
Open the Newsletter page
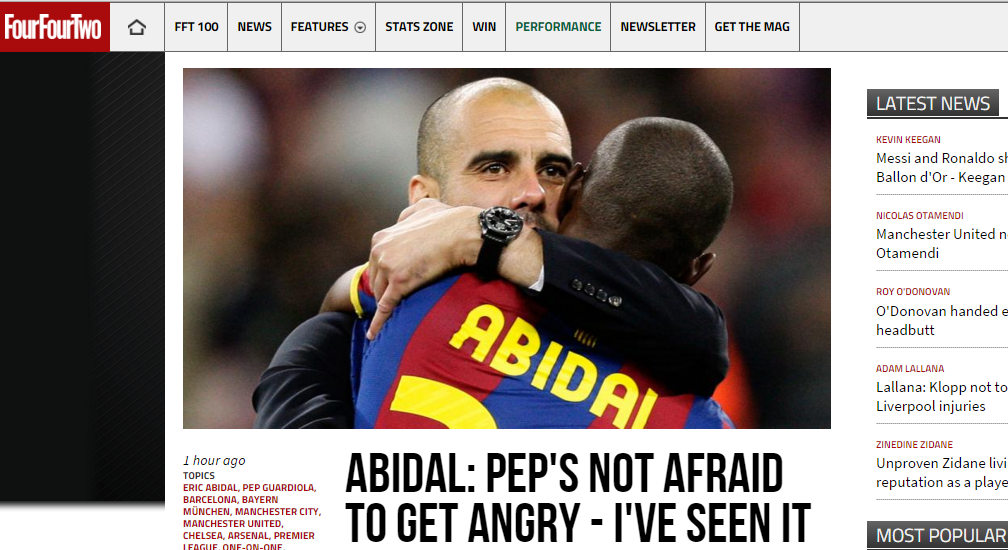658,27
